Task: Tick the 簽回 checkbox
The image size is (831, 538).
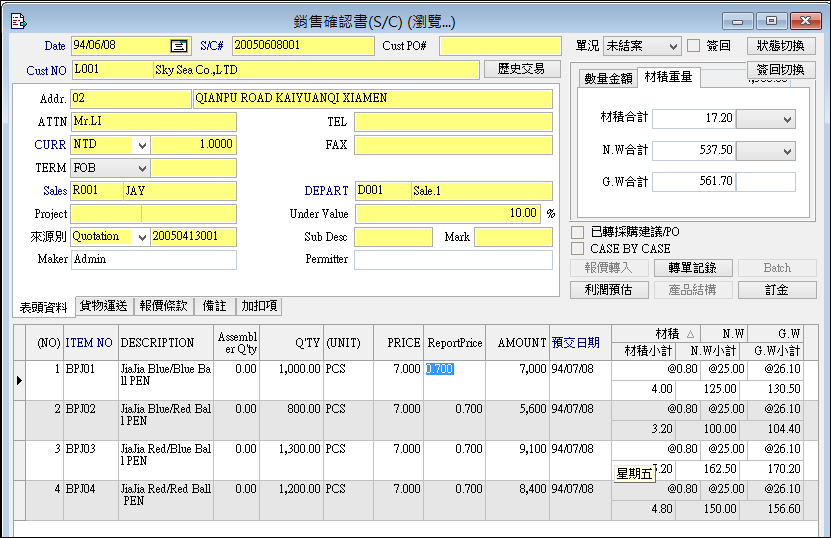Action: [694, 46]
